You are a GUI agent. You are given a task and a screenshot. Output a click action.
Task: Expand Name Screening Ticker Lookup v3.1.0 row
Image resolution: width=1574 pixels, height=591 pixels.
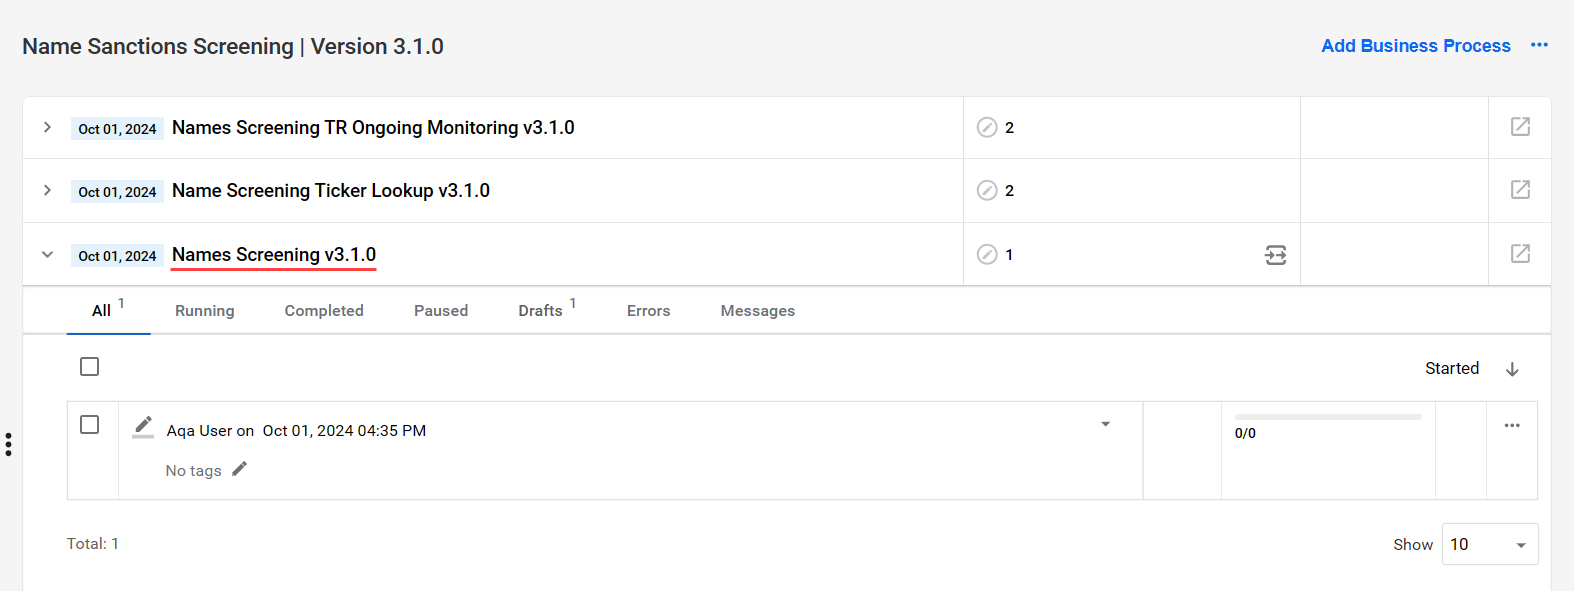[47, 190]
